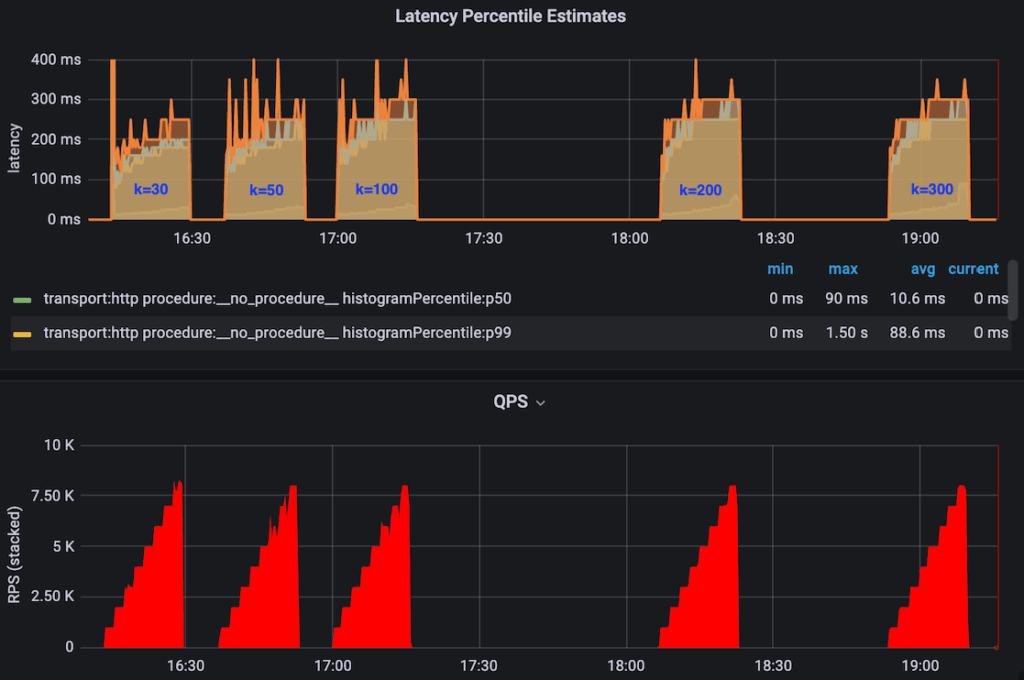Select the k=300 annotation on latency graph
Image resolution: width=1024 pixels, height=680 pixels.
pyautogui.click(x=932, y=188)
